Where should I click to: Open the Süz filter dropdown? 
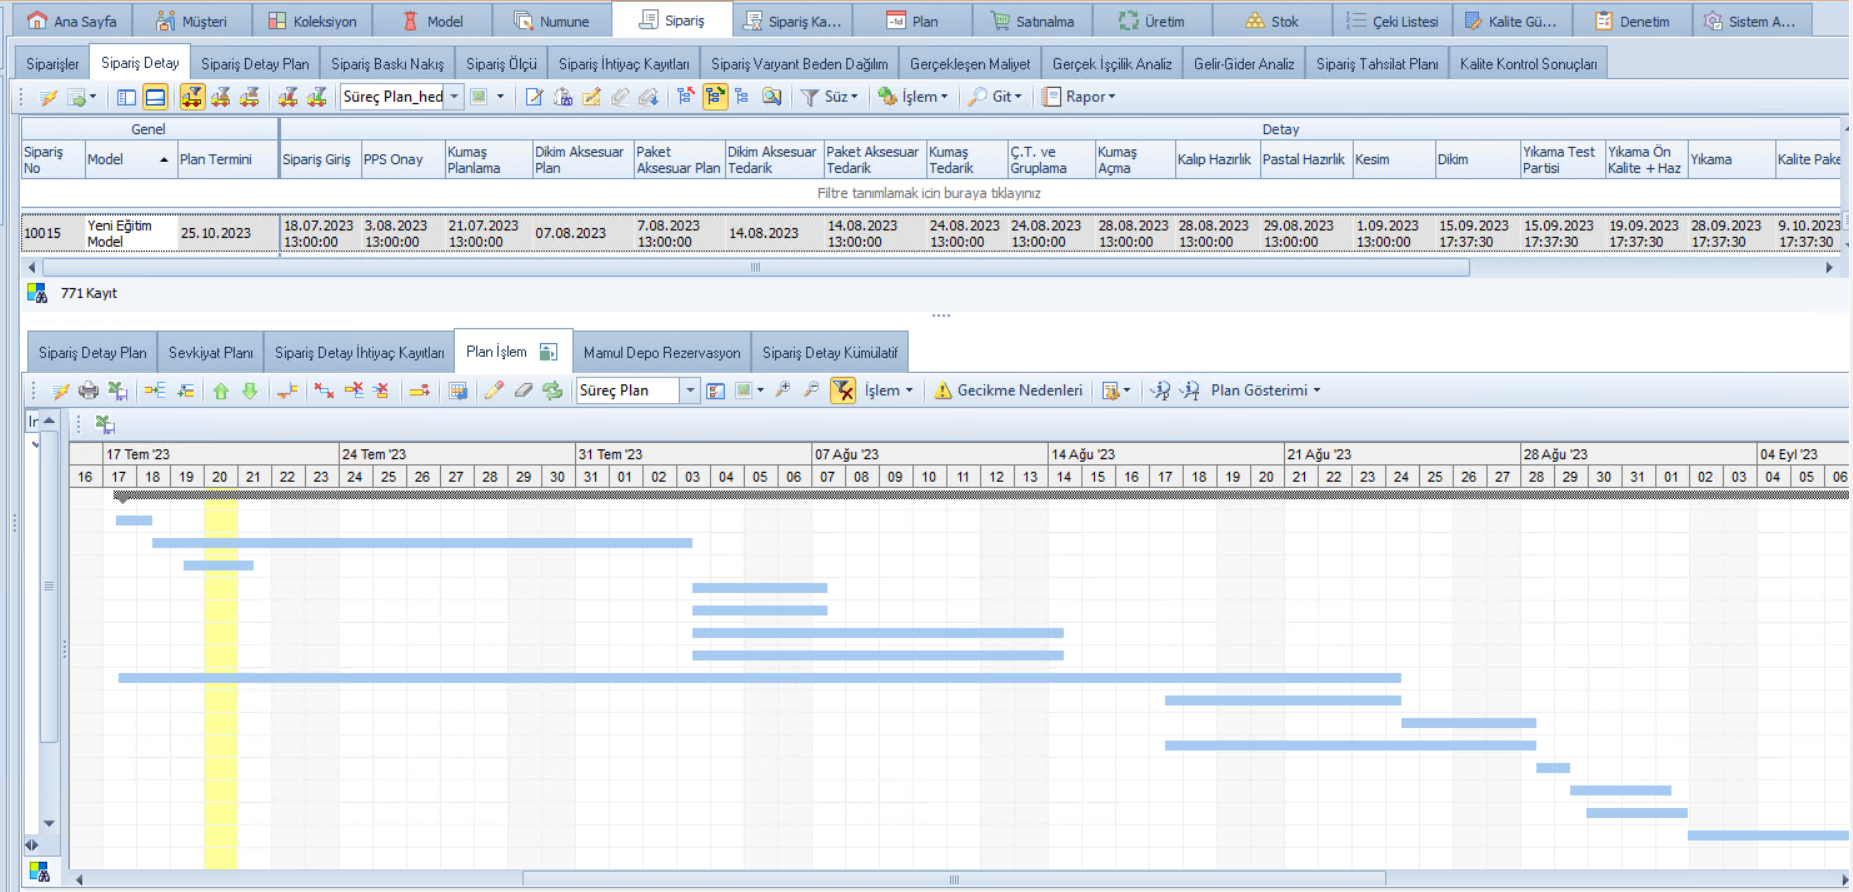[830, 97]
